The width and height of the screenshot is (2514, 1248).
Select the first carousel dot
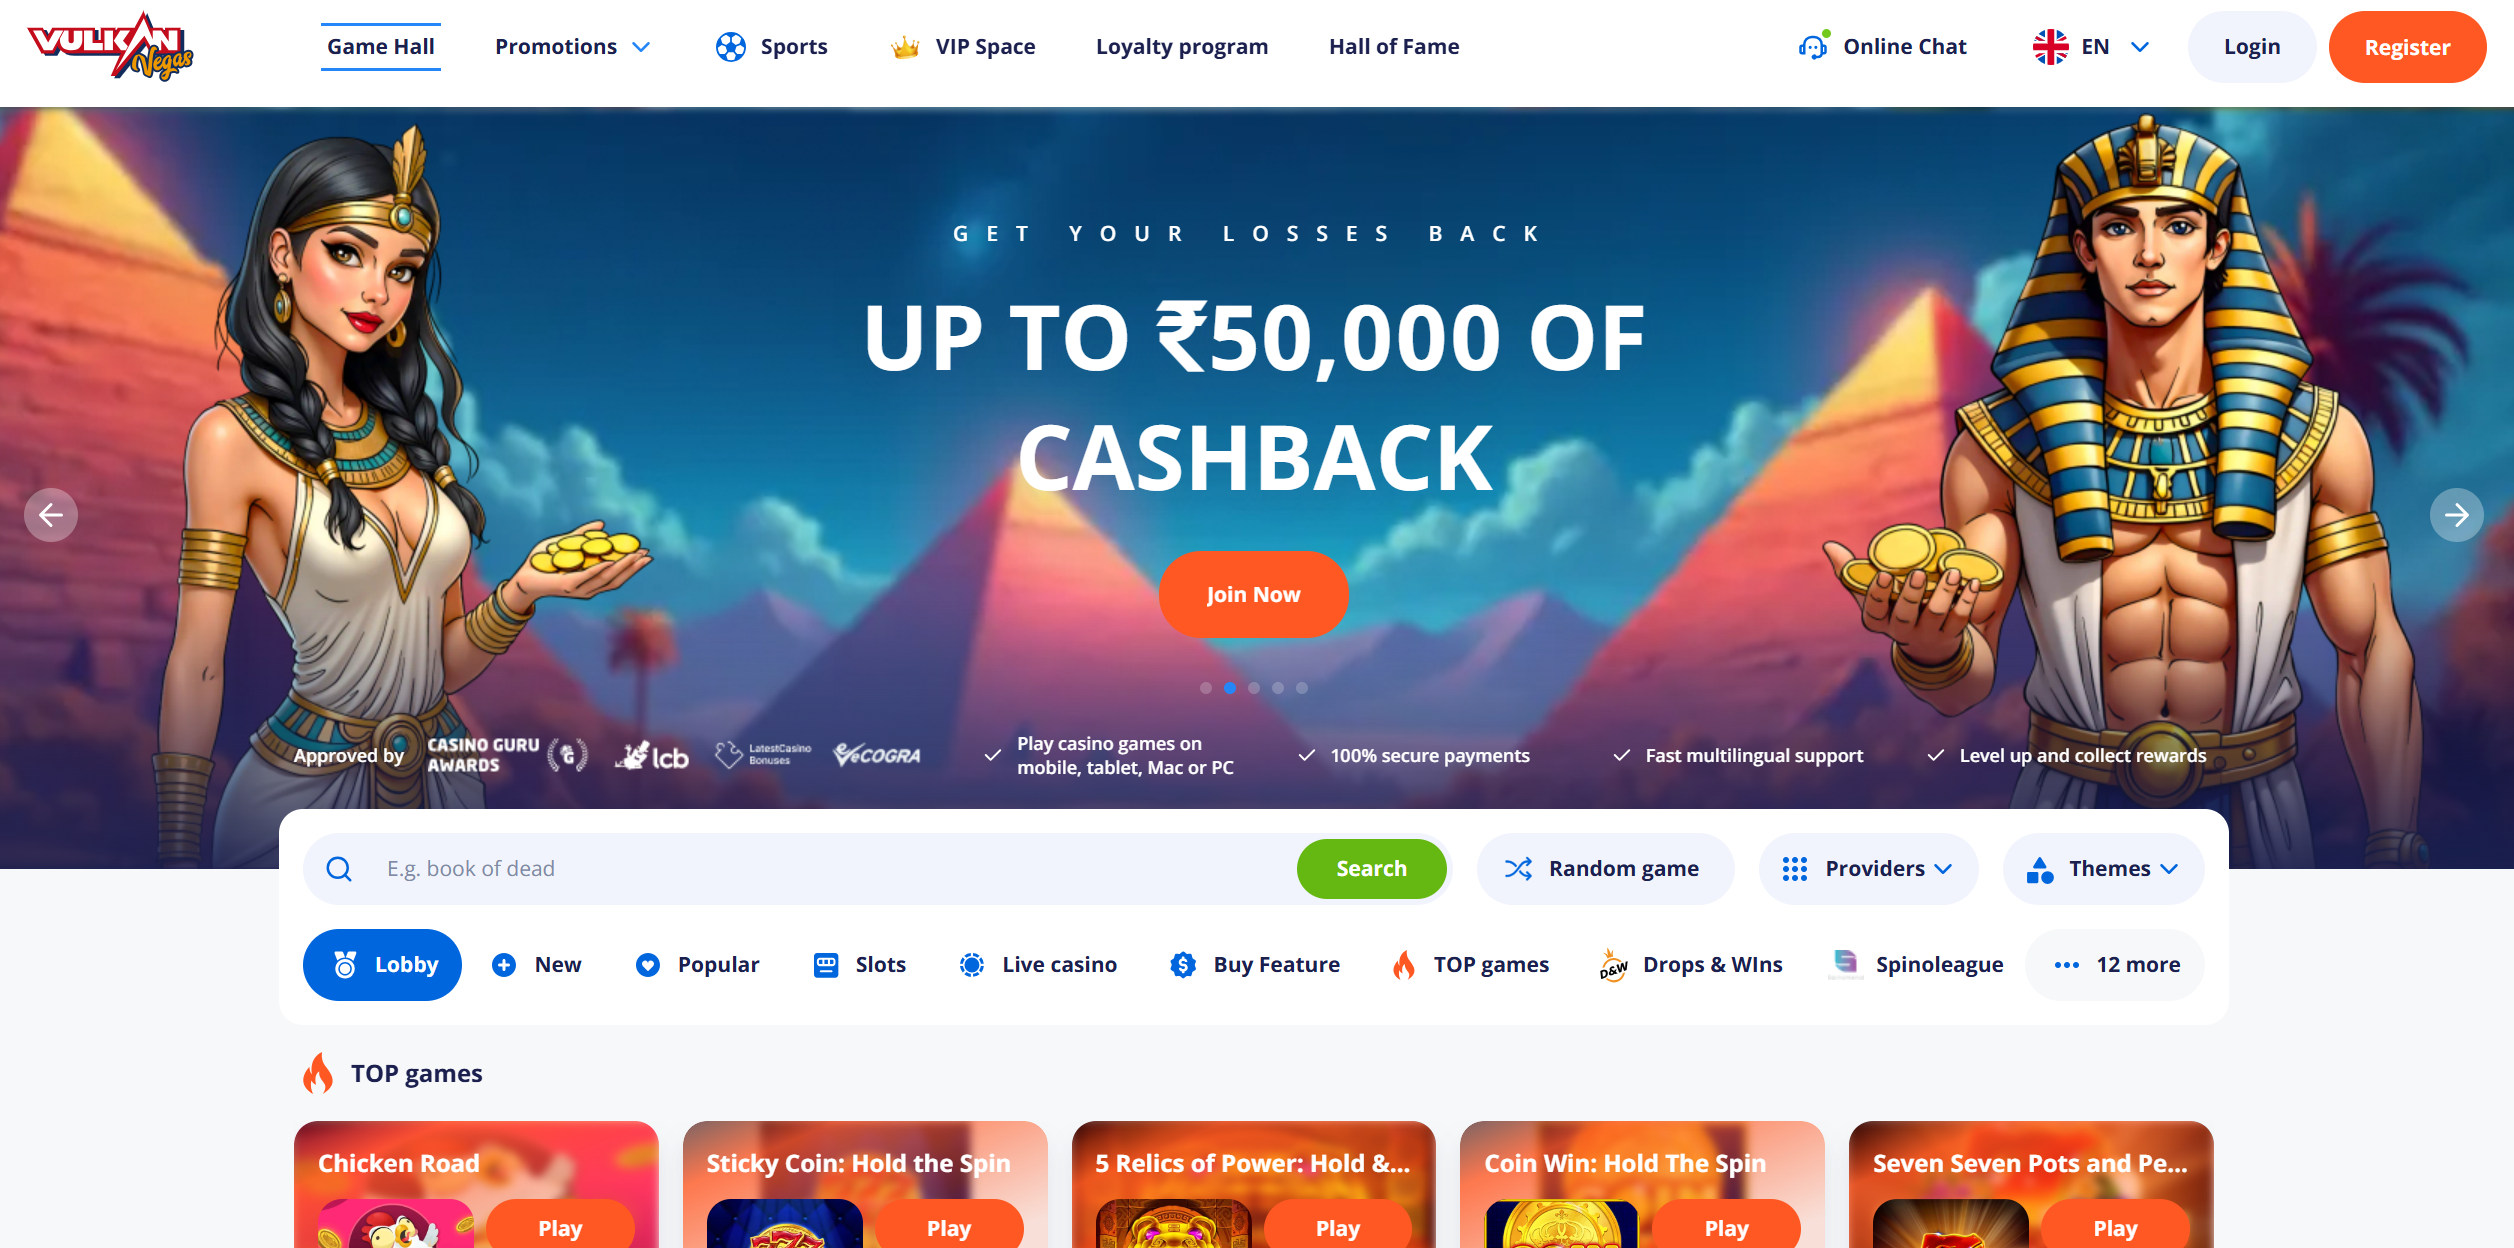click(1206, 688)
